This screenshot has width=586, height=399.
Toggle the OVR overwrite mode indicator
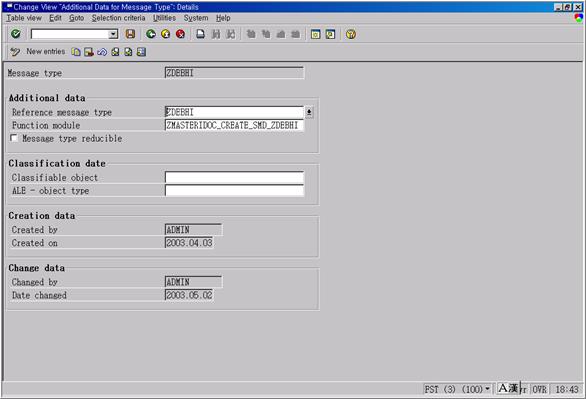[x=540, y=389]
